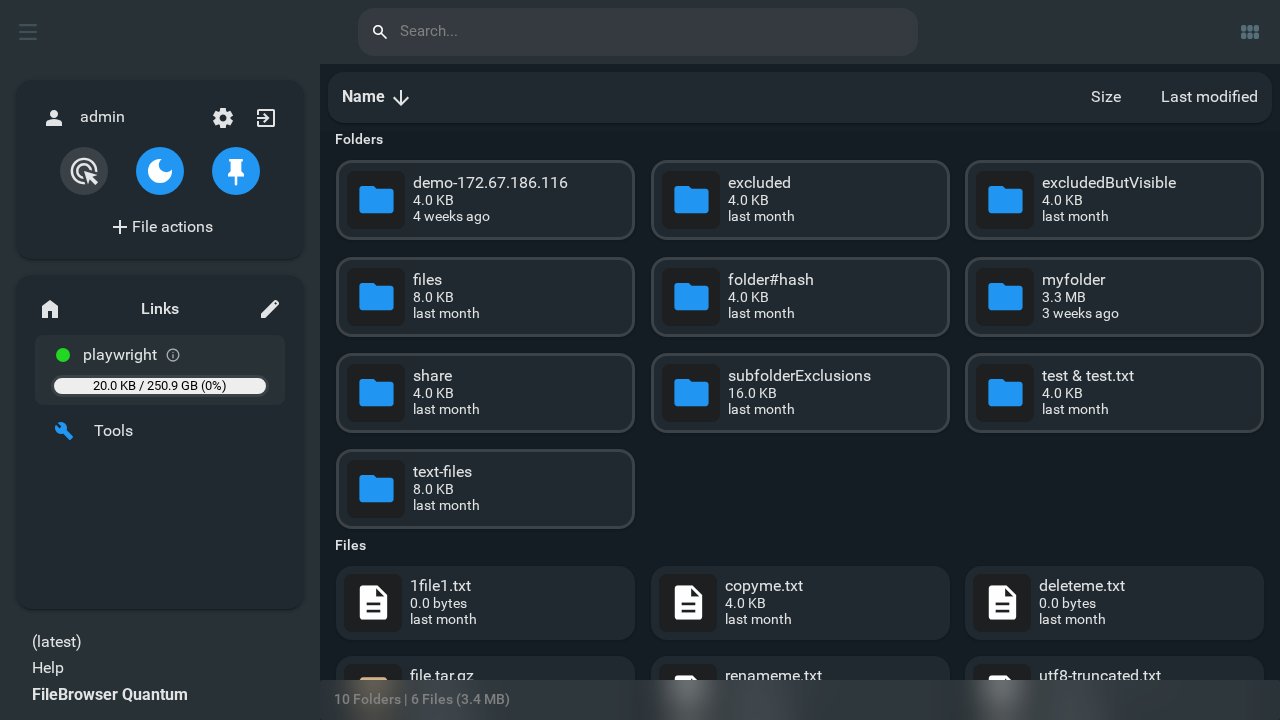The image size is (1280, 720).
Task: Log out using the exit icon
Action: (265, 118)
